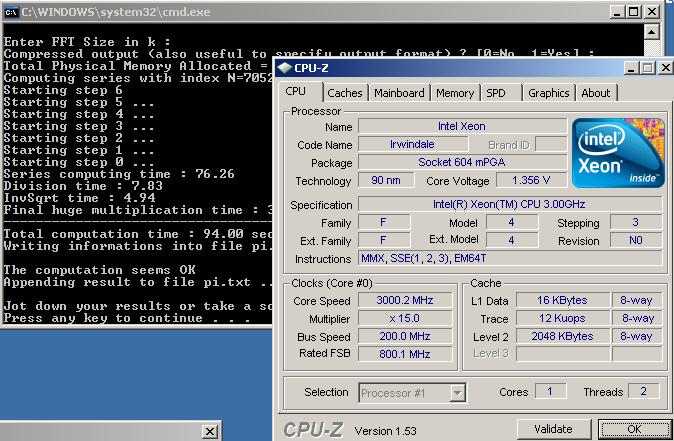Go to the SPD tab
This screenshot has width=674, height=441.
496,93
